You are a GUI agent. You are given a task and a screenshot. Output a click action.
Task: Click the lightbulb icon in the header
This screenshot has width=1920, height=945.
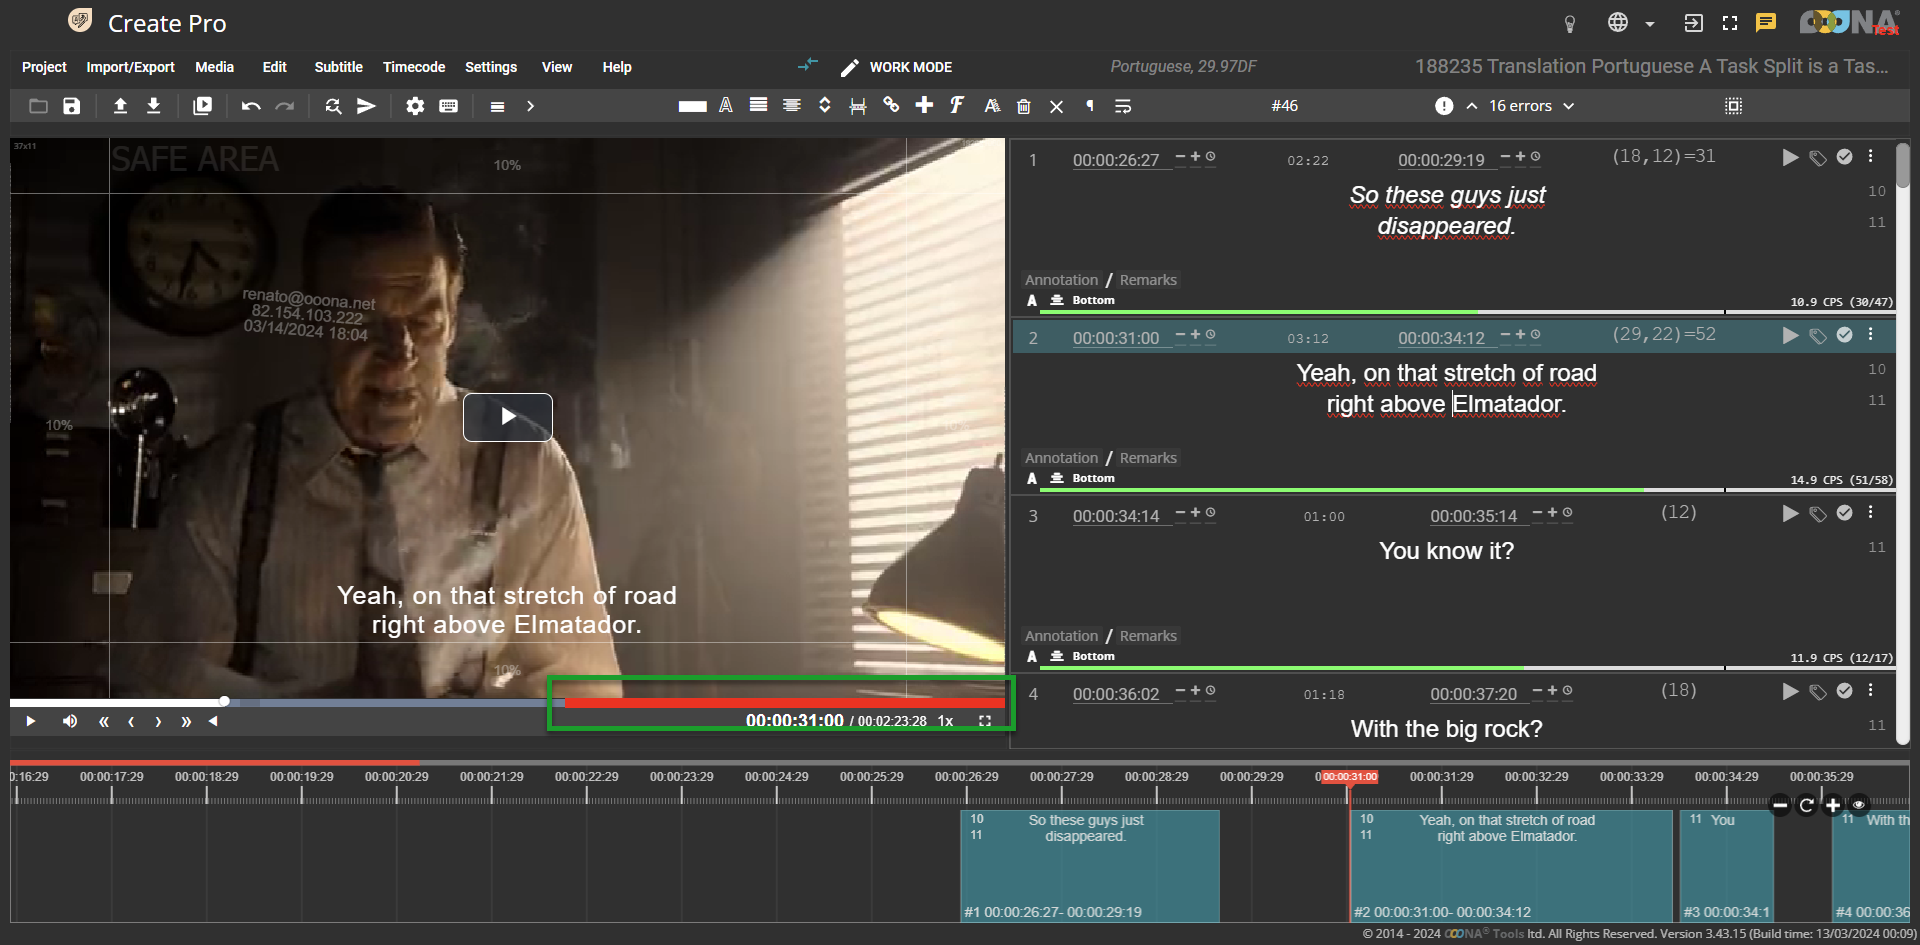point(1569,23)
